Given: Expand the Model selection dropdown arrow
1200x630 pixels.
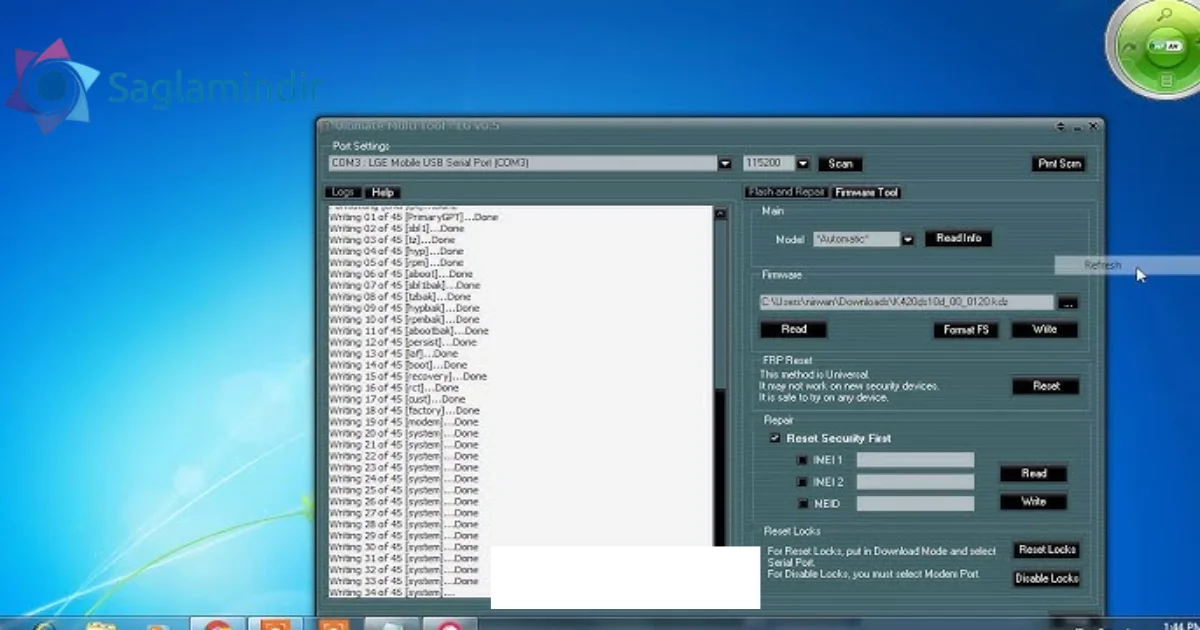Looking at the screenshot, I should point(908,240).
